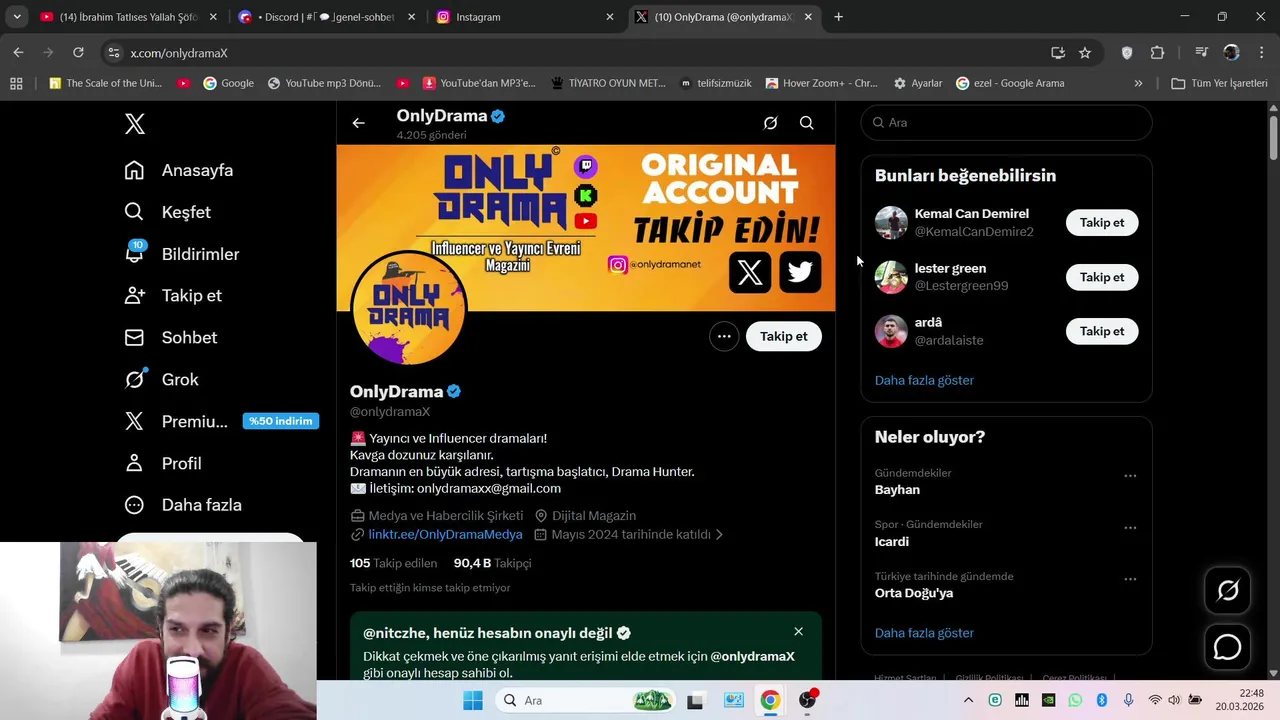Open Grok from sidebar
The image size is (1280, 720).
[161, 380]
